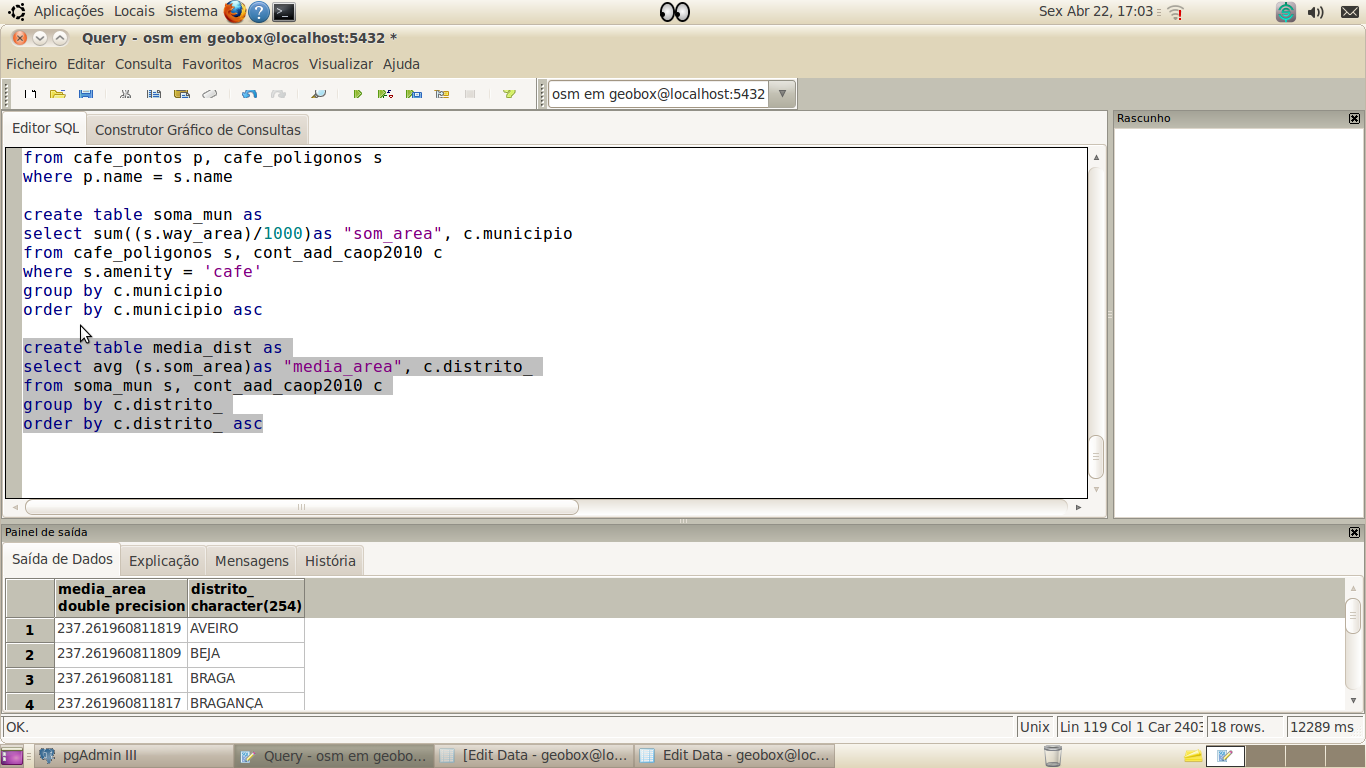1366x768 pixels.
Task: Click the Copy toolbar icon
Action: tap(154, 94)
